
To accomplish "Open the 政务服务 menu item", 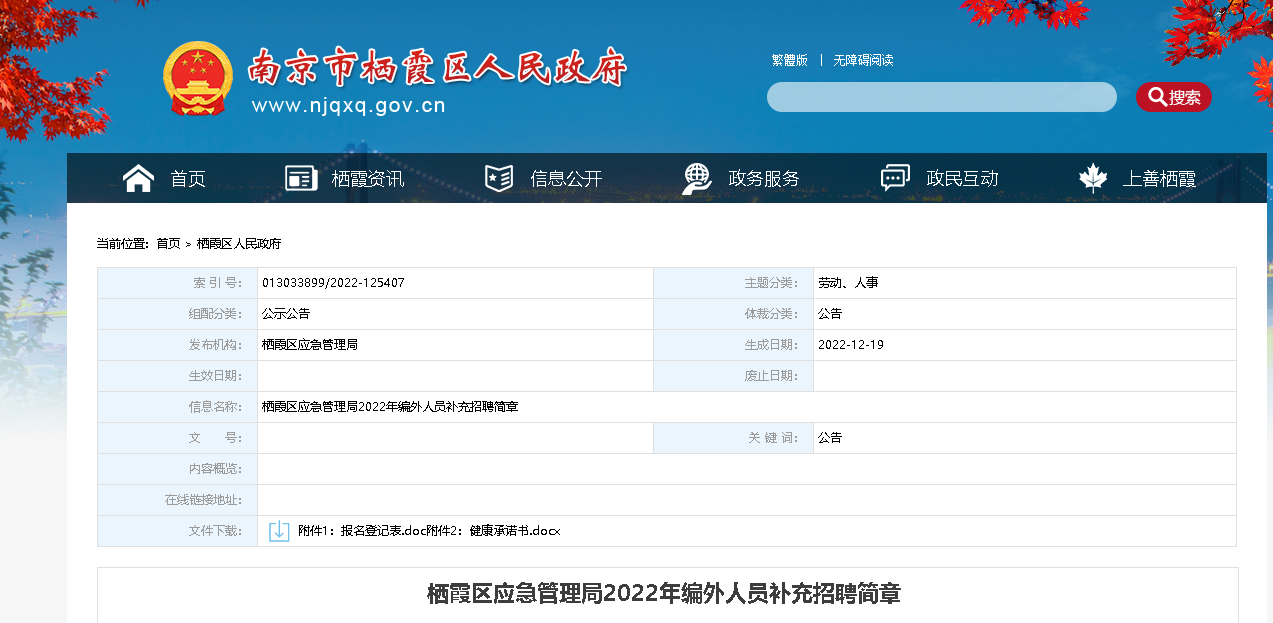I will pos(764,179).
